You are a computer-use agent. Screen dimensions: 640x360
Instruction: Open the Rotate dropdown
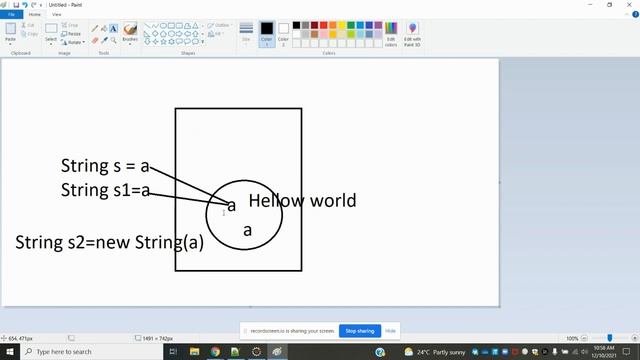73,42
